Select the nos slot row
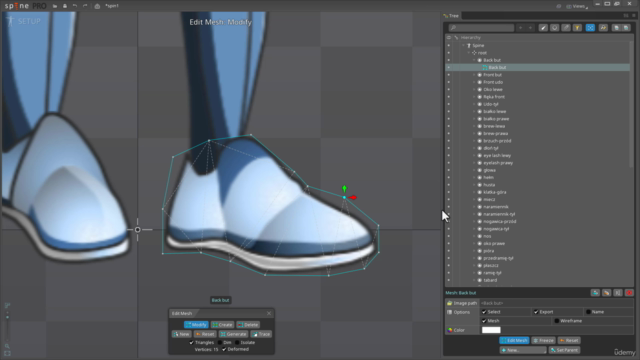Viewport: 640px width, 360px height. point(538,236)
